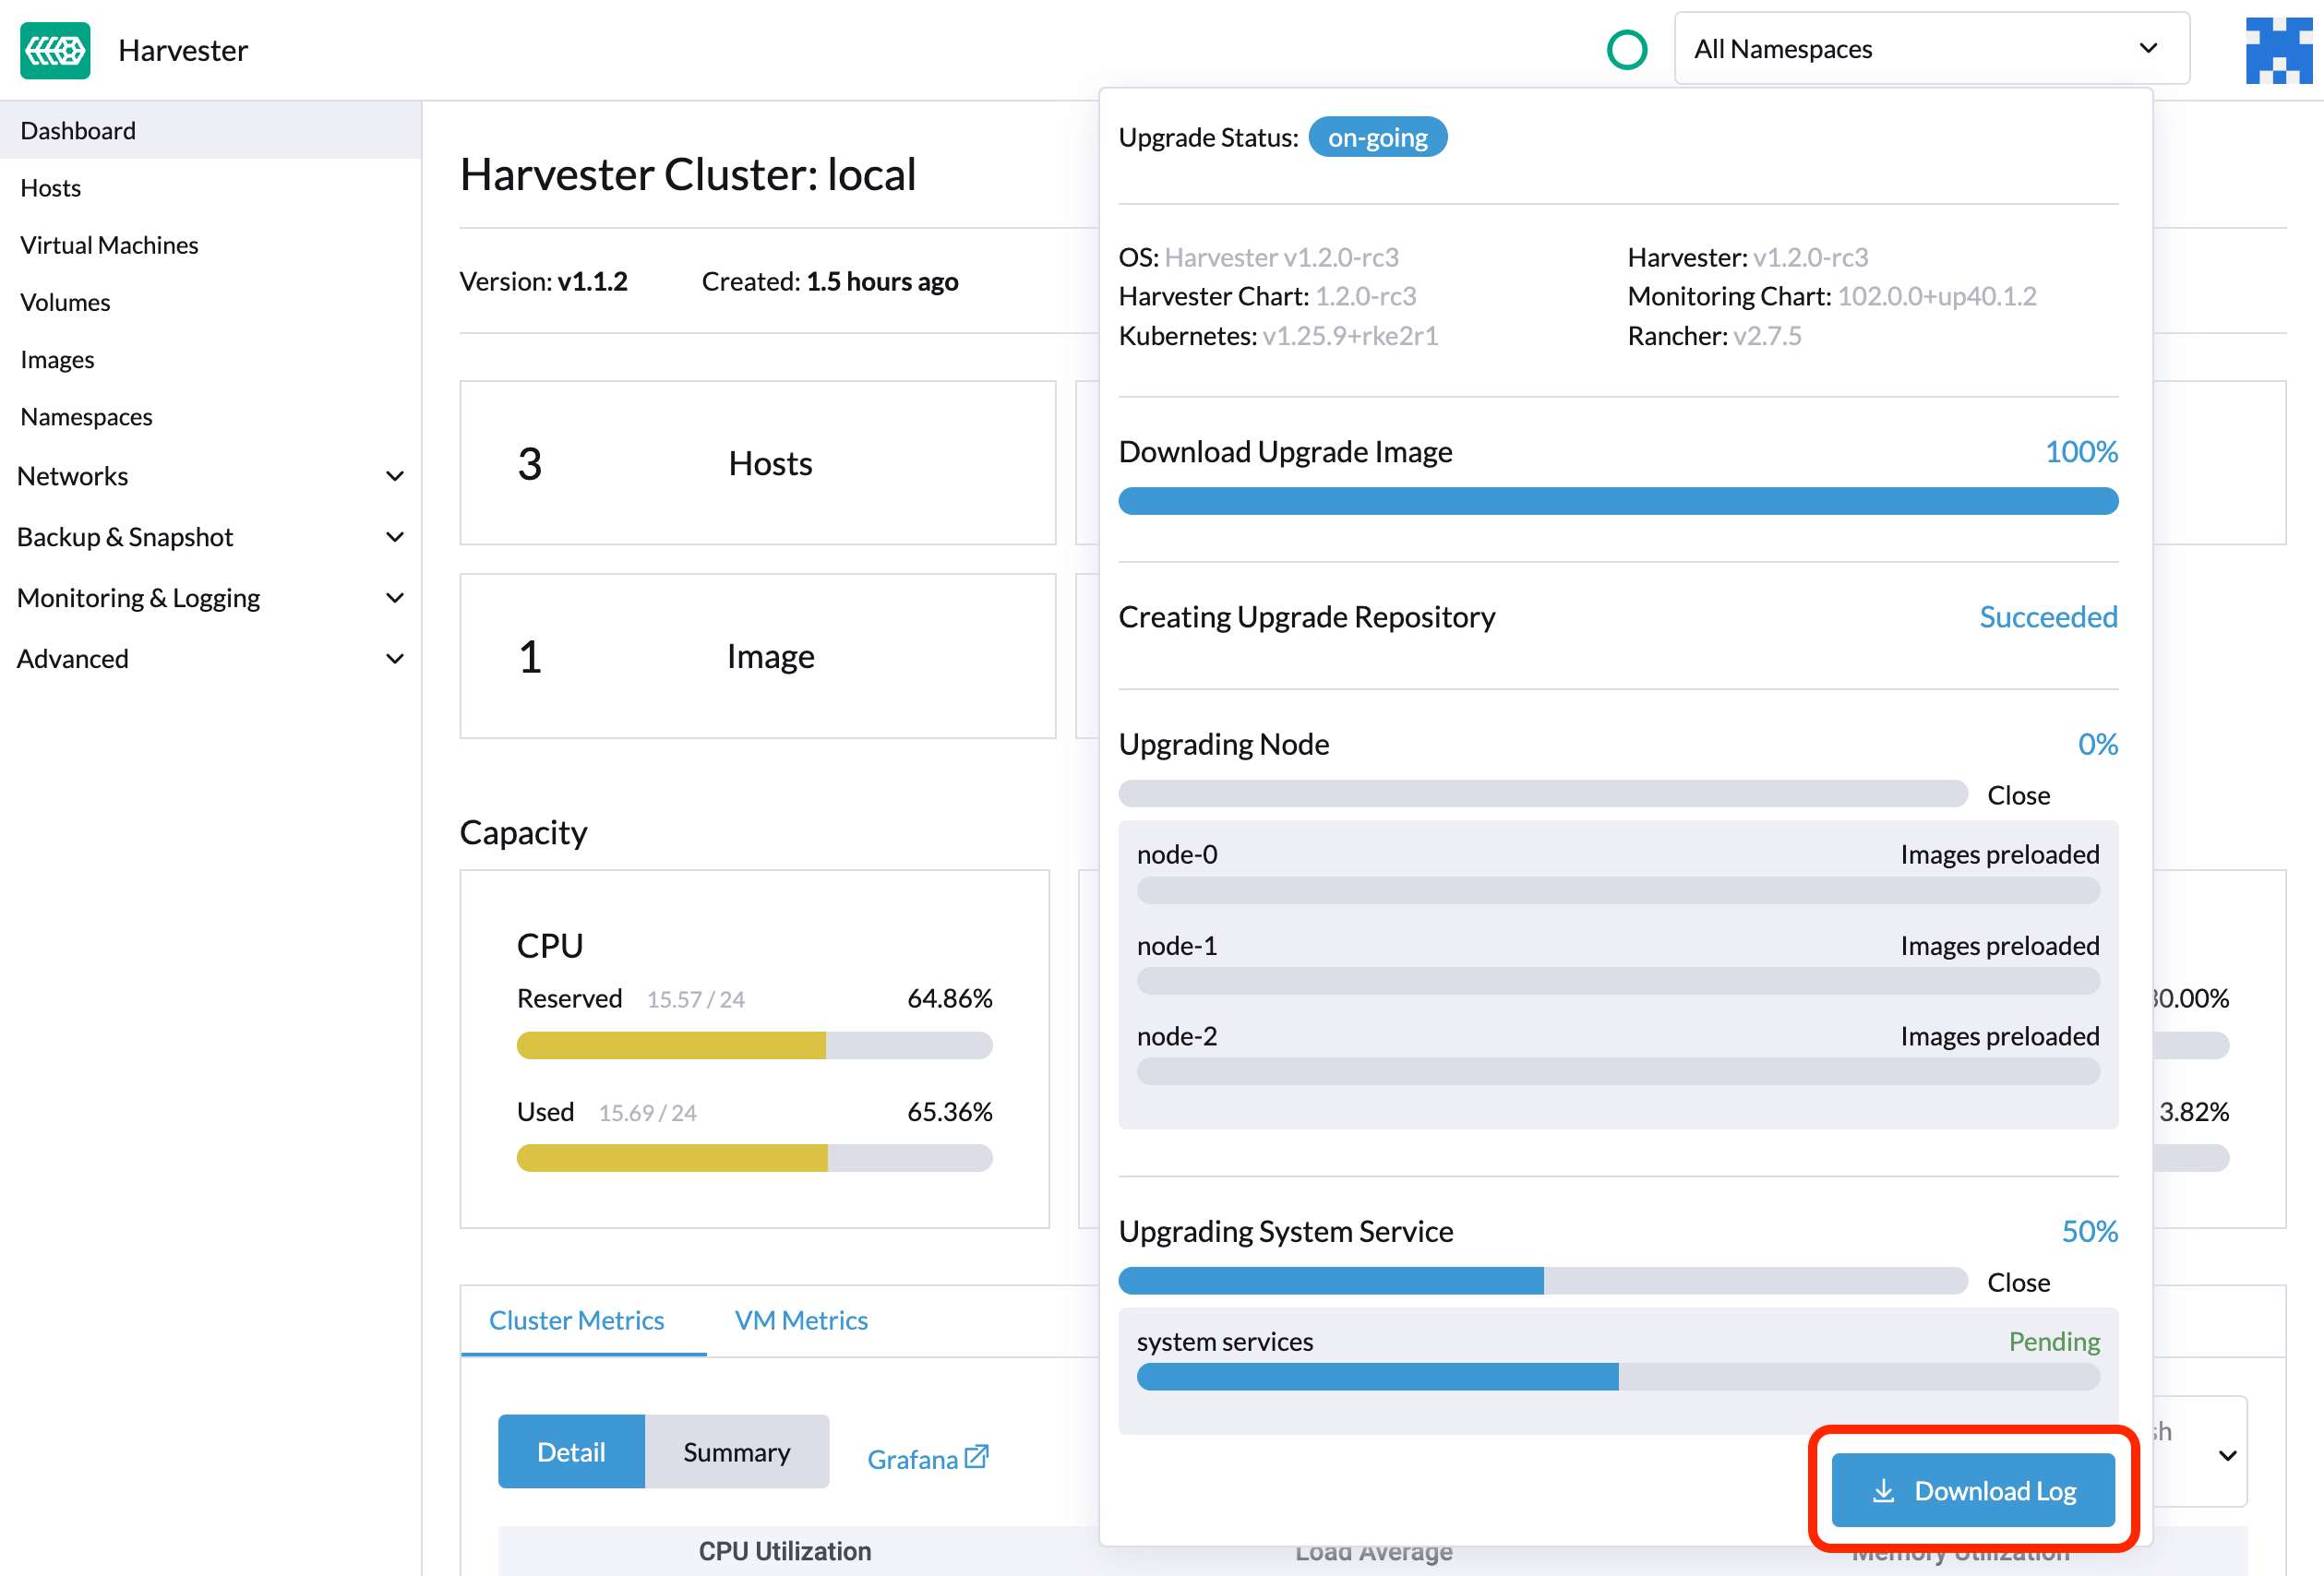Select the Images sidebar icon
Image resolution: width=2324 pixels, height=1576 pixels.
coord(56,359)
